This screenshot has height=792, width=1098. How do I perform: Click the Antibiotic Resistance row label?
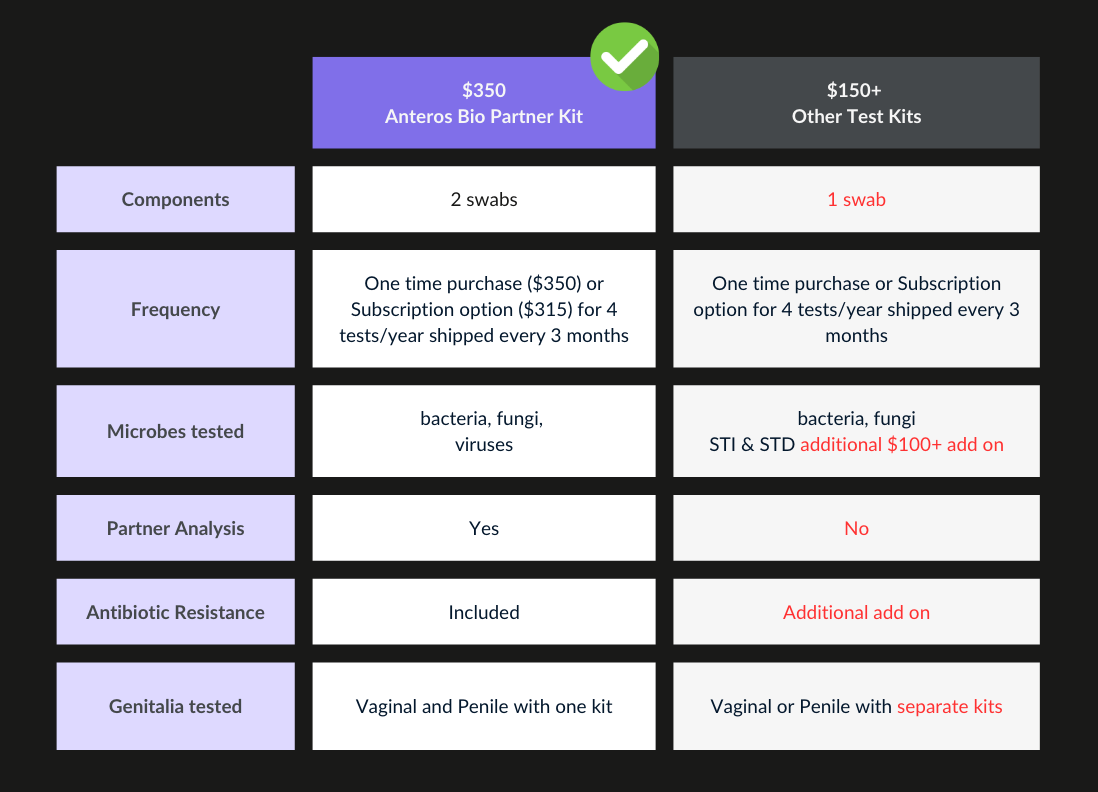(x=175, y=612)
